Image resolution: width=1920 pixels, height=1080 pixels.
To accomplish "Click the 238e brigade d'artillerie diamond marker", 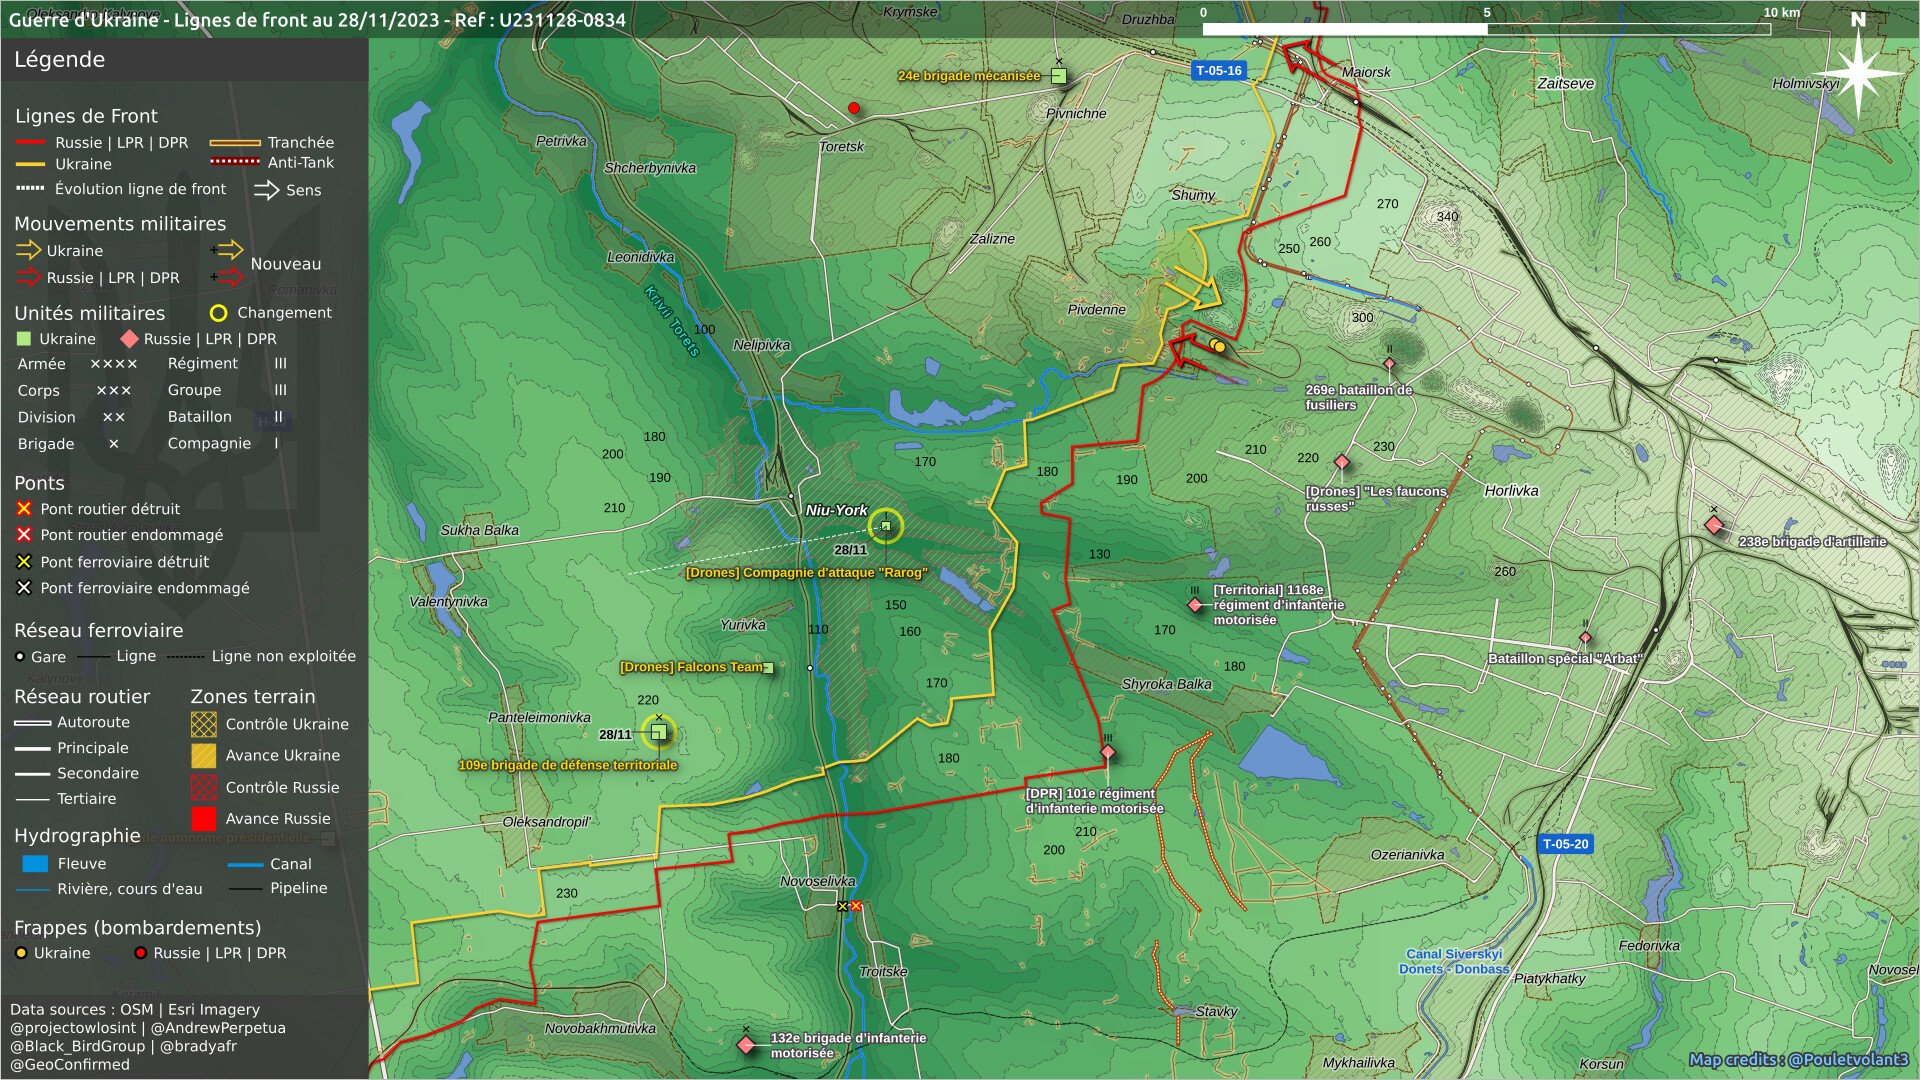I will (1714, 525).
